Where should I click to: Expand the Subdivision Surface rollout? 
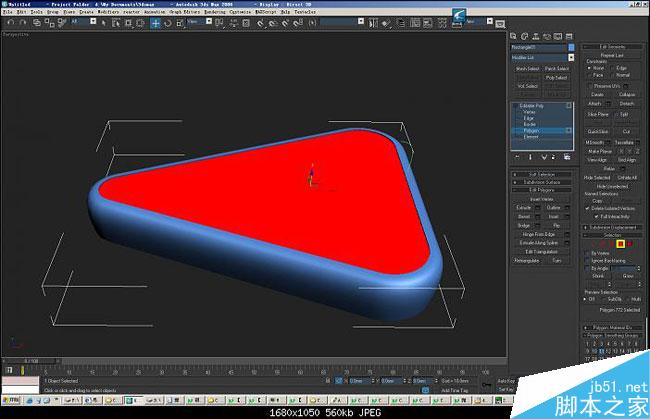pyautogui.click(x=541, y=181)
